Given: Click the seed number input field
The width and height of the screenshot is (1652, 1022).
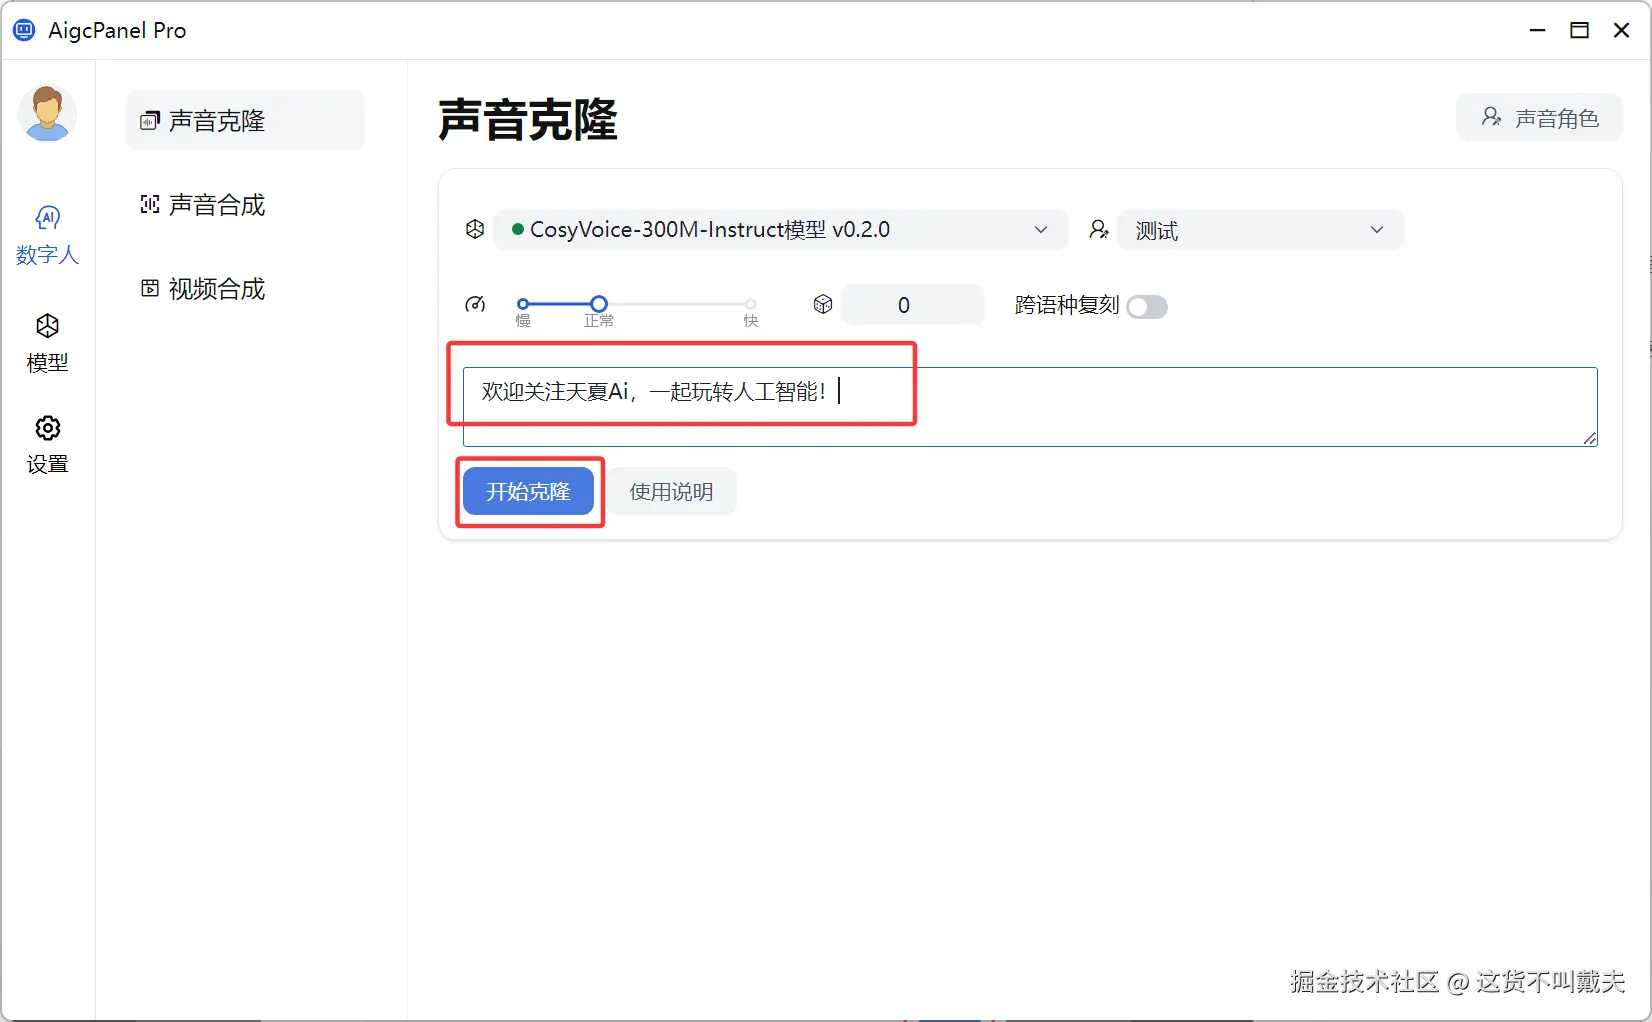Looking at the screenshot, I should coord(913,305).
